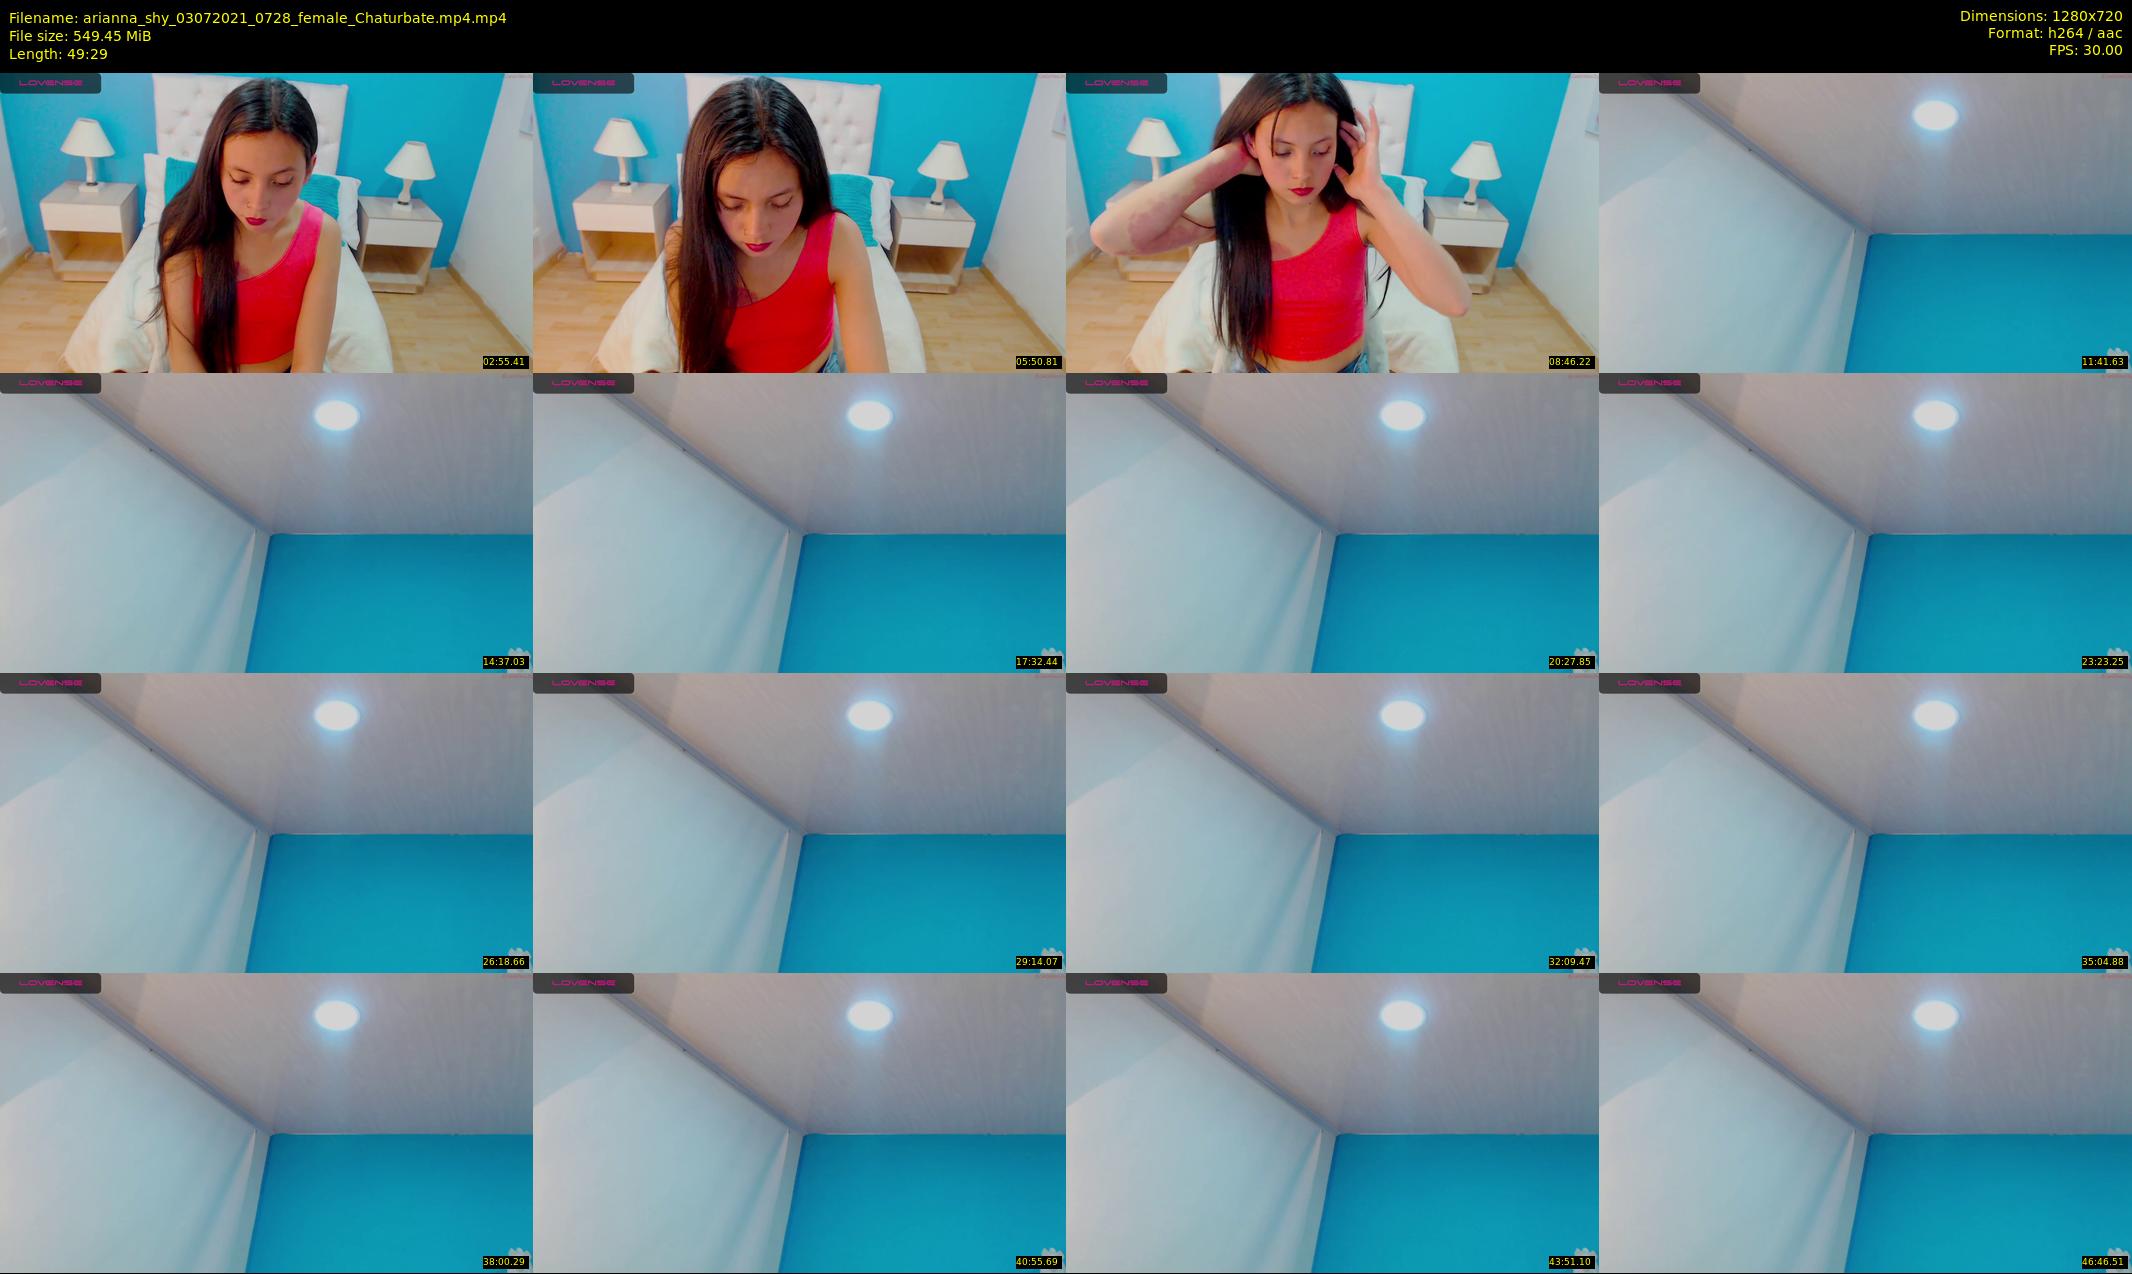Viewport: 2132px width, 1274px height.
Task: Click the FPS 30.00 label
Action: click(2085, 50)
